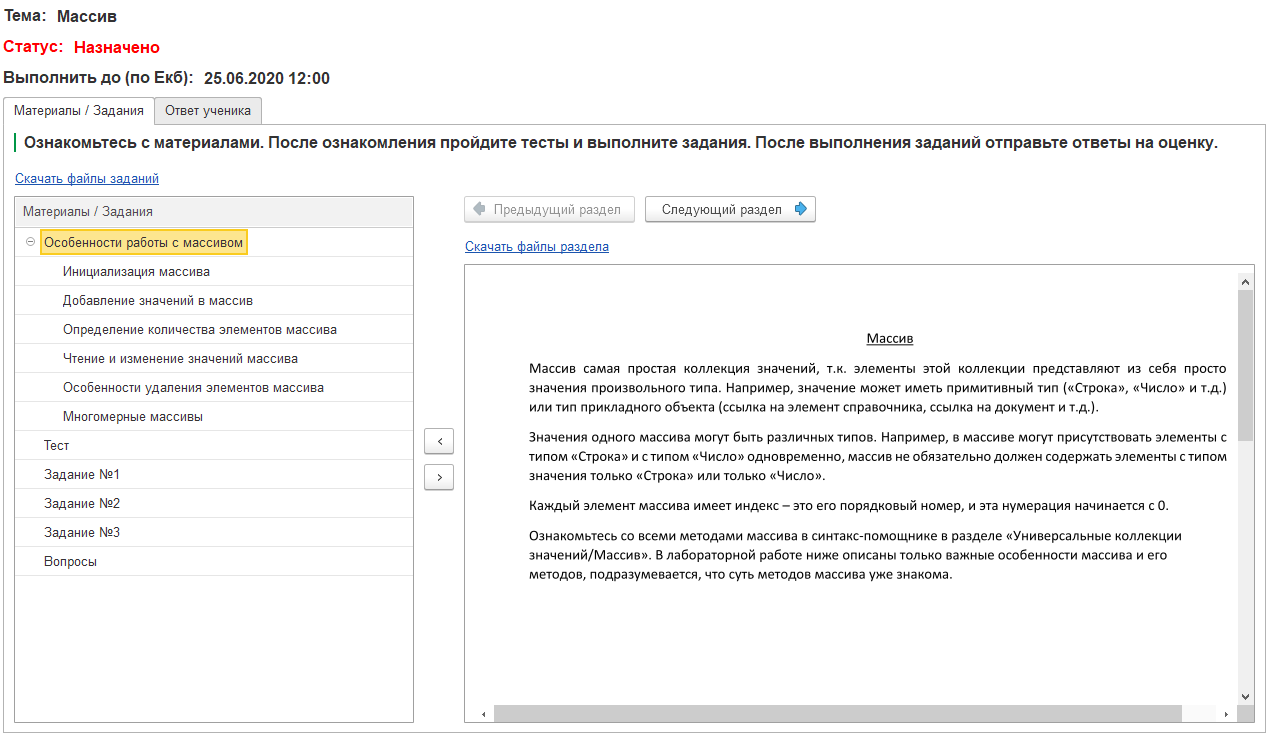
Task: Click the right arrow icon on Следующий раздел button
Action: pos(800,209)
